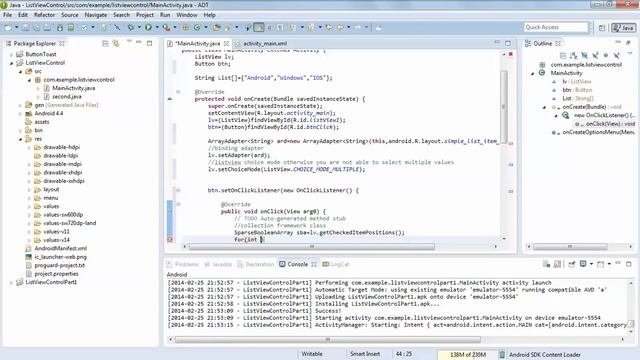The height and width of the screenshot is (360, 640).
Task: Click Pin Console icon
Action: tap(571, 264)
